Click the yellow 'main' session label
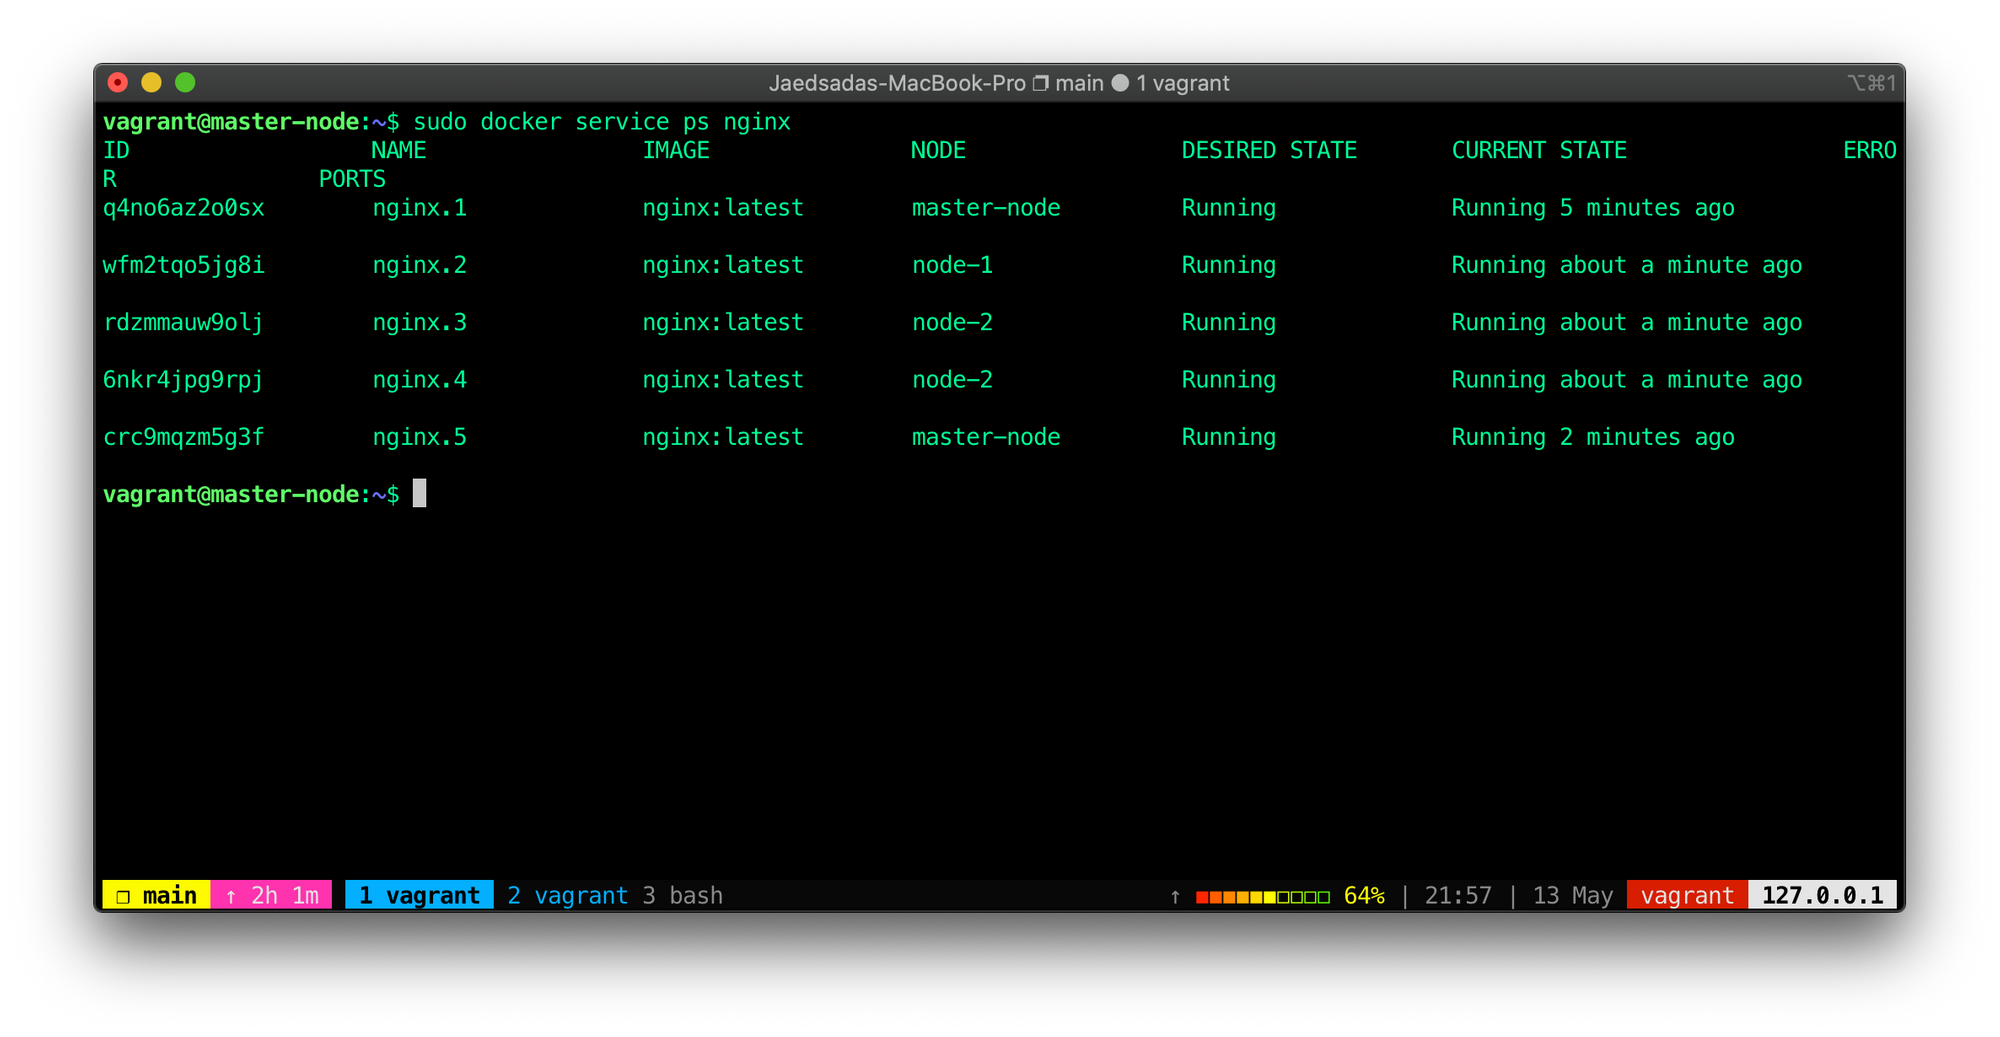The width and height of the screenshot is (2000, 1037). point(156,895)
